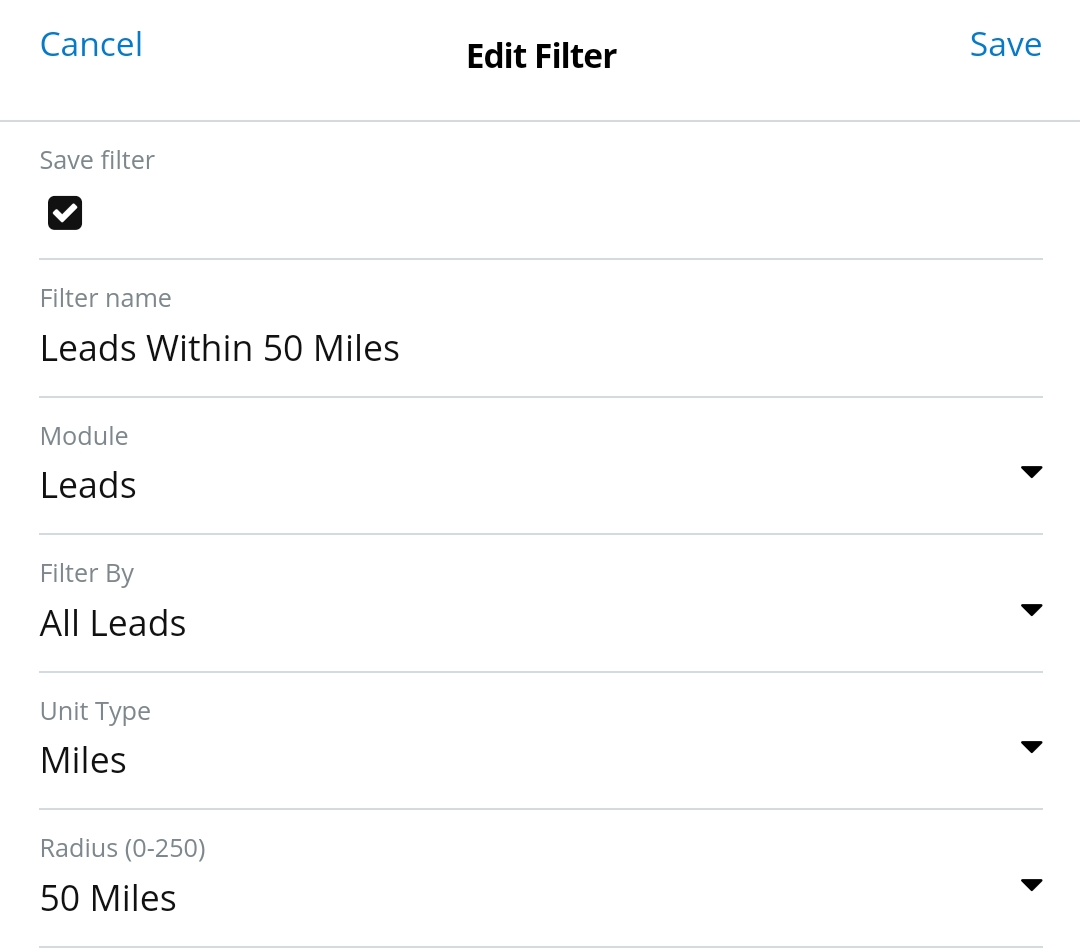Click the 'Module' field label
1080x952 pixels.
(84, 436)
